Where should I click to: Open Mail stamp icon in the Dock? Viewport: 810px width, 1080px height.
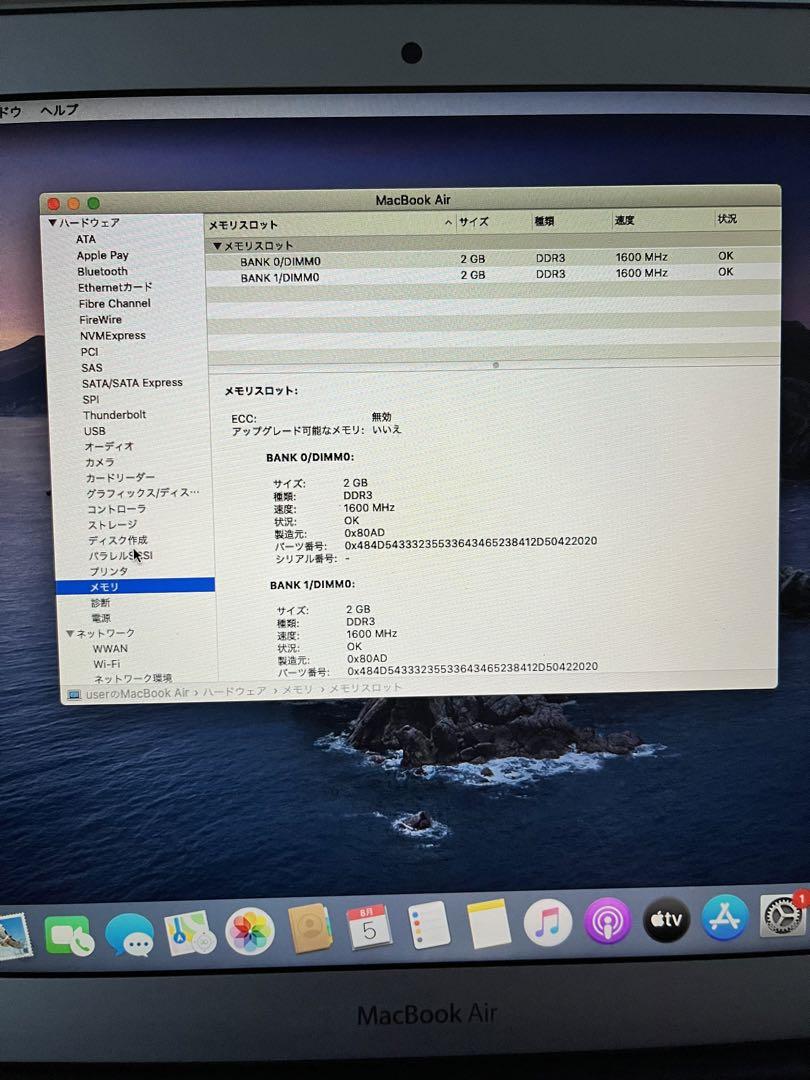coord(15,937)
